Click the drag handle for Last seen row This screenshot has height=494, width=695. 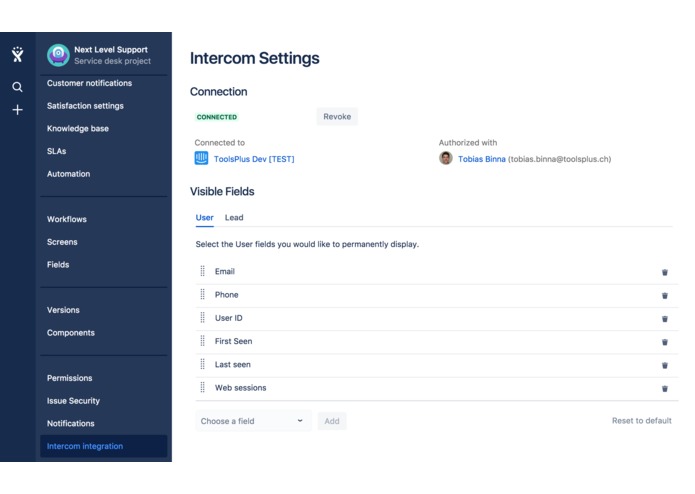[x=203, y=364]
